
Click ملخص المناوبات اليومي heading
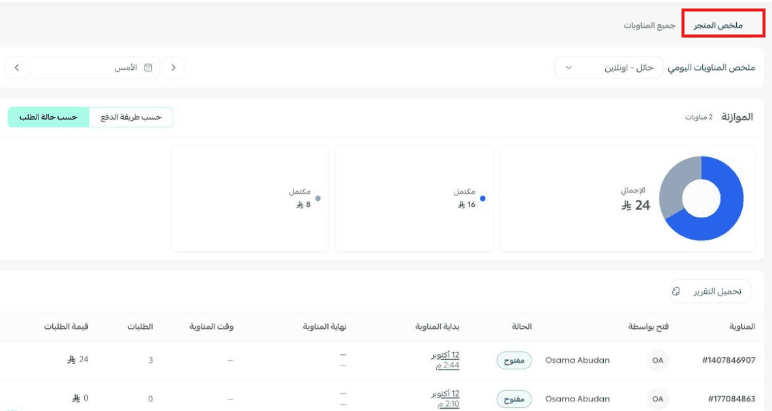click(711, 68)
